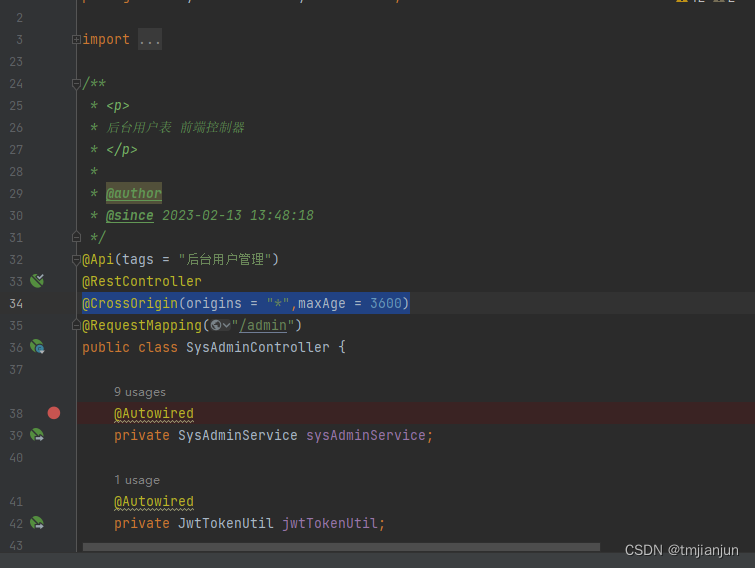Click the maxAge value 3600

(x=386, y=303)
